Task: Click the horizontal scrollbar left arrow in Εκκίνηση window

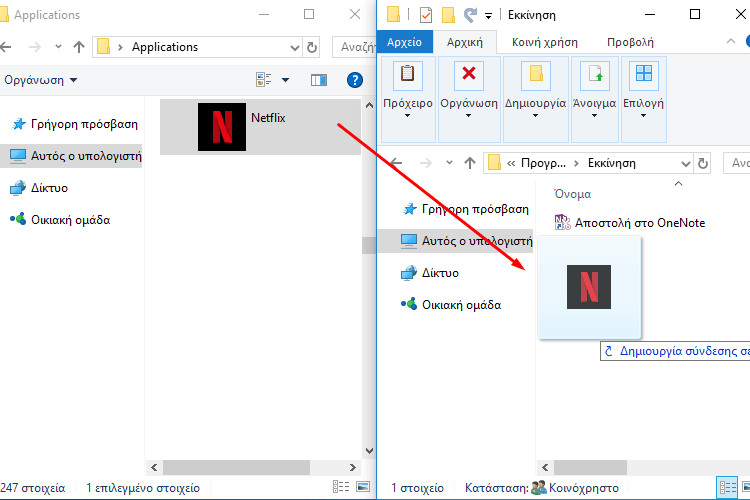Action: [x=545, y=467]
